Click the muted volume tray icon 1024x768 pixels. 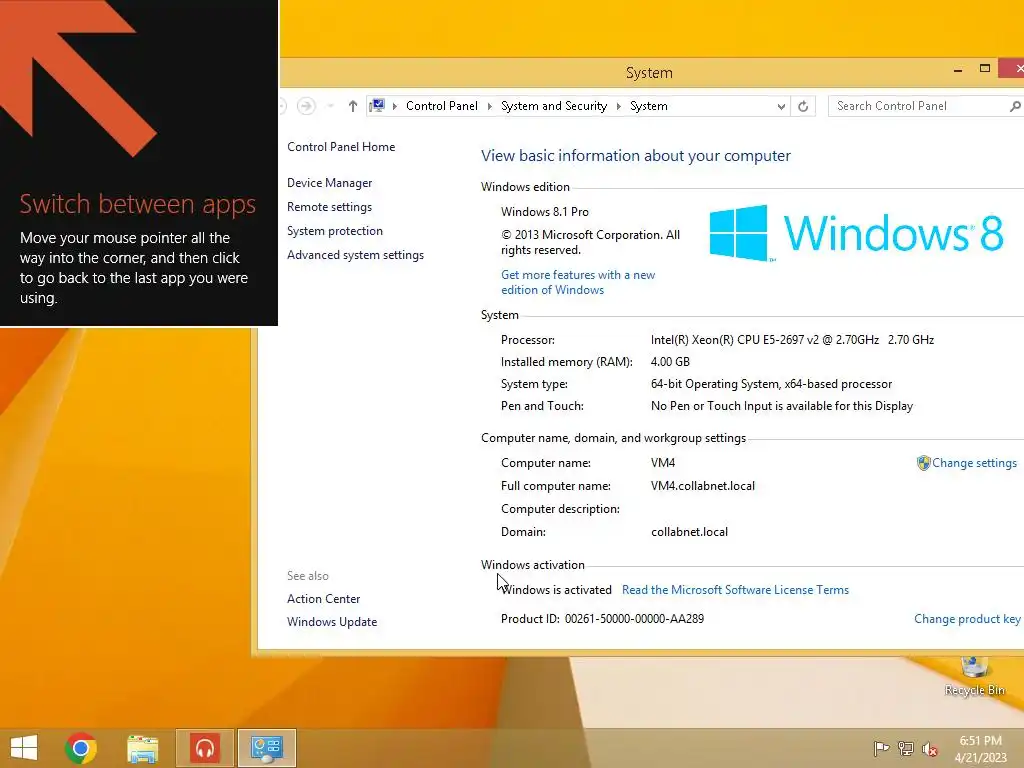click(x=930, y=749)
